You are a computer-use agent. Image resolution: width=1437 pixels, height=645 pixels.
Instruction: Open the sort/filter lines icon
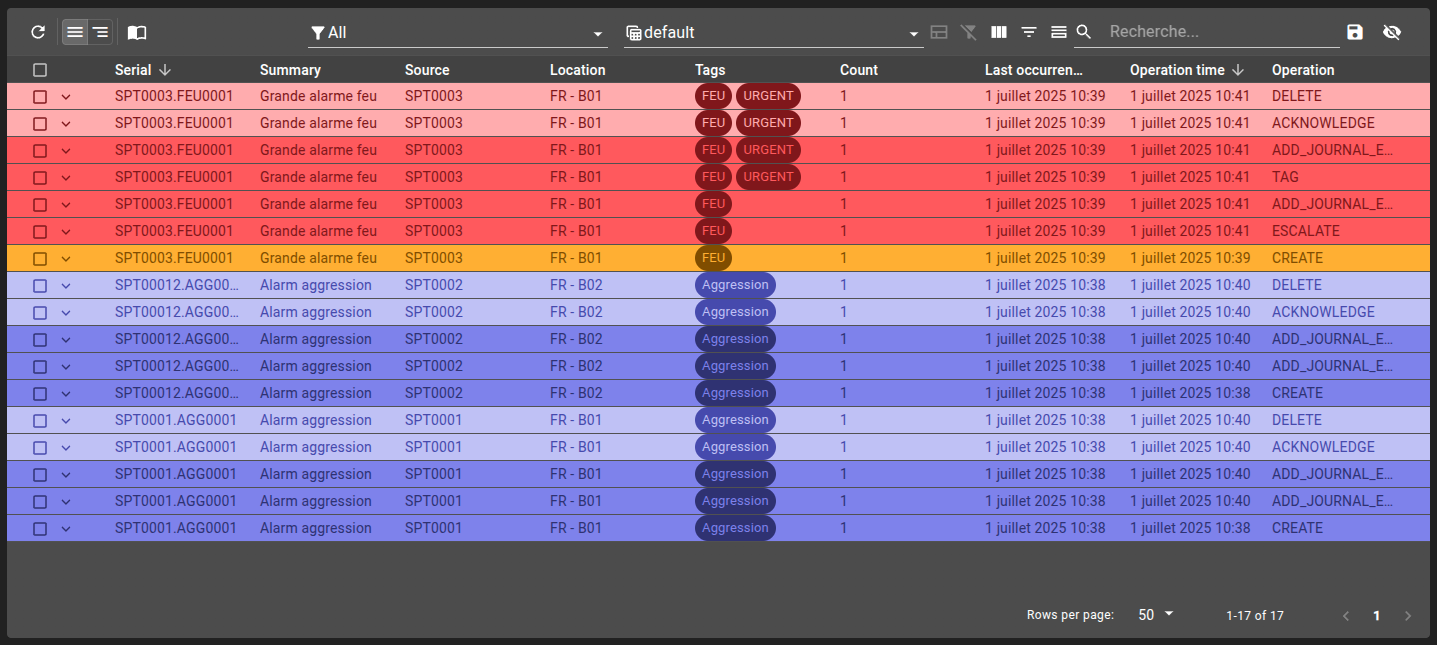[x=1028, y=32]
